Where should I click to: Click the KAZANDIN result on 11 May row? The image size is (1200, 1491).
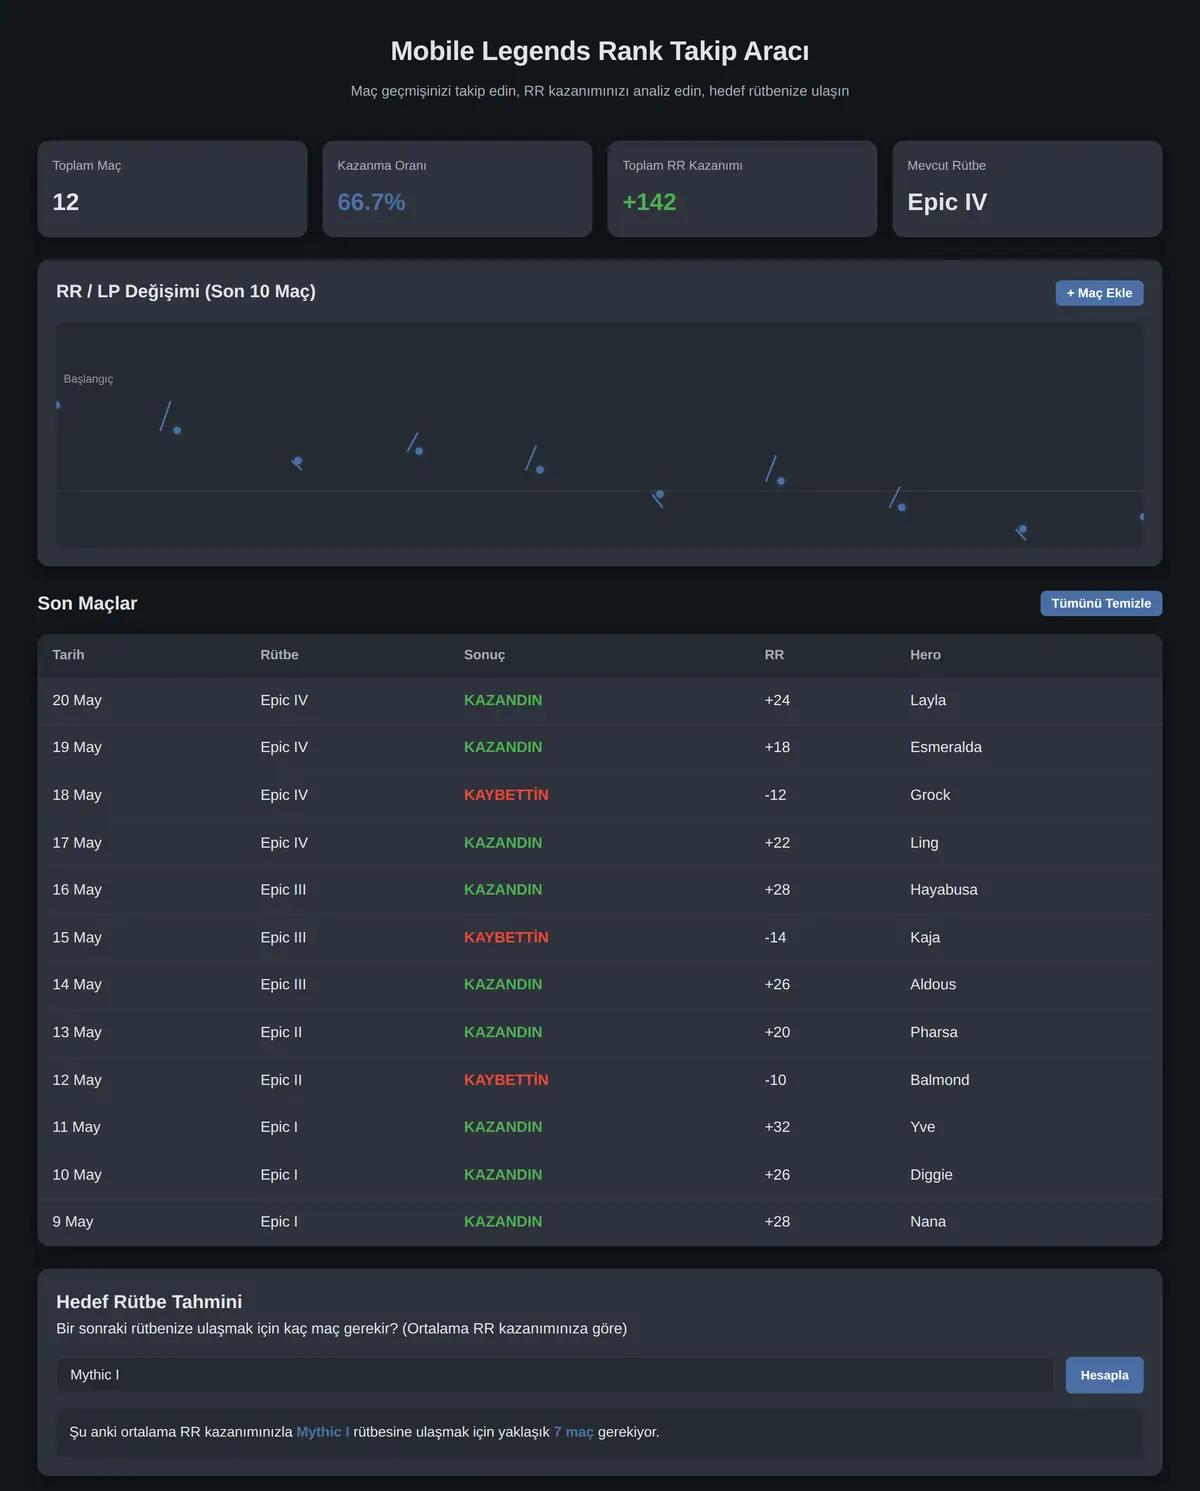coord(503,1127)
